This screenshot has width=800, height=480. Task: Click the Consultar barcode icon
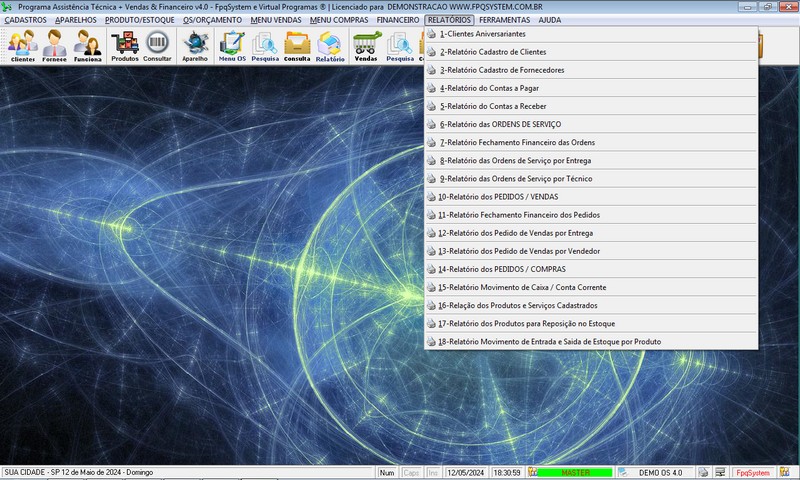[157, 45]
